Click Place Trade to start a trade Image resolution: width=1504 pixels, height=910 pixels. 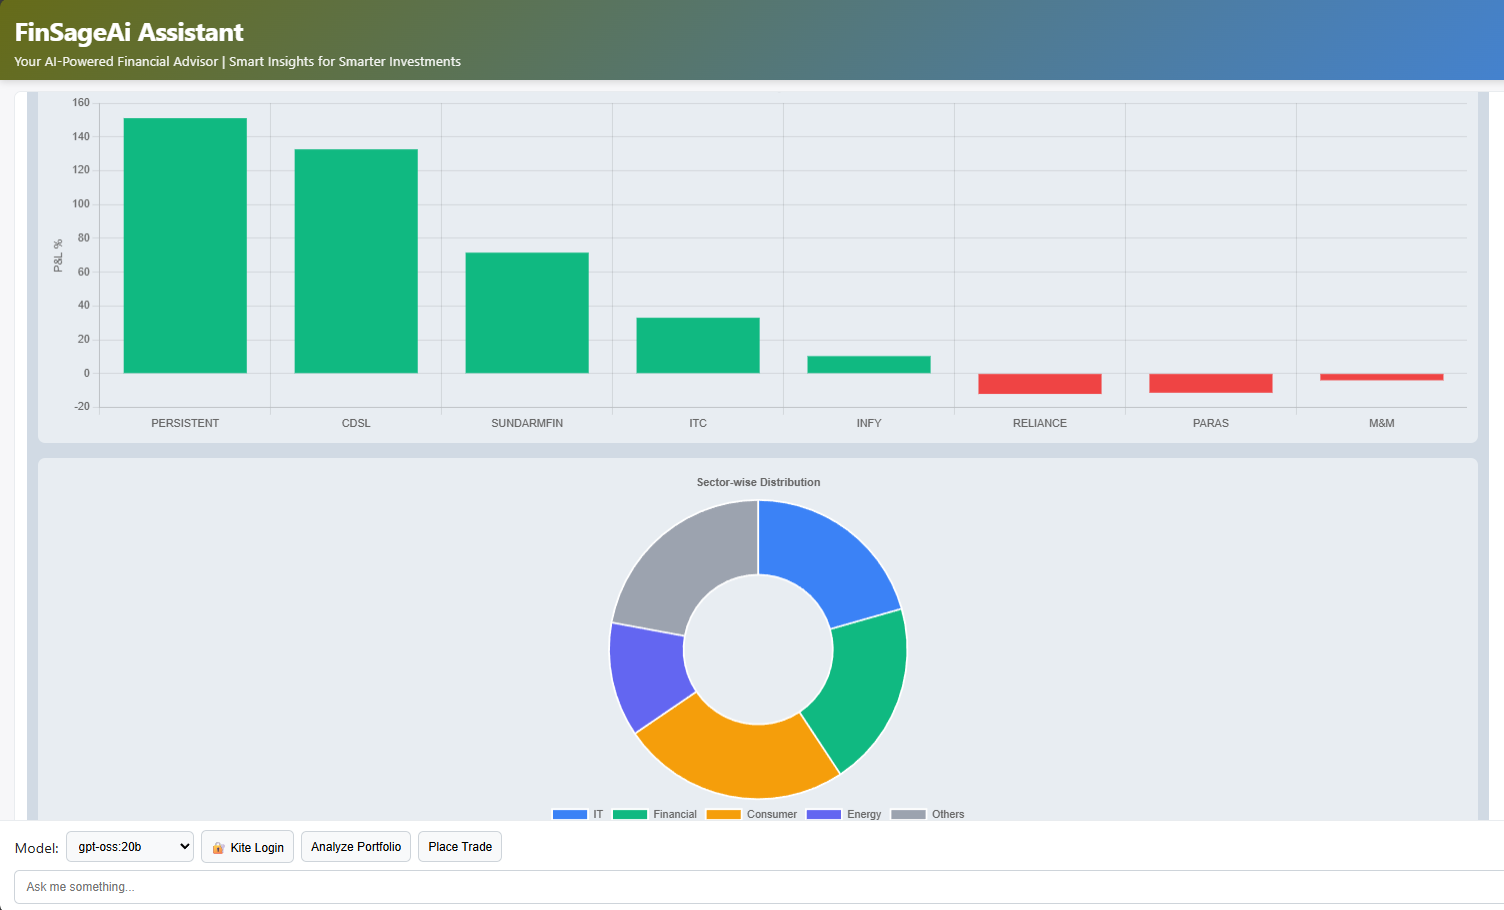pos(459,846)
